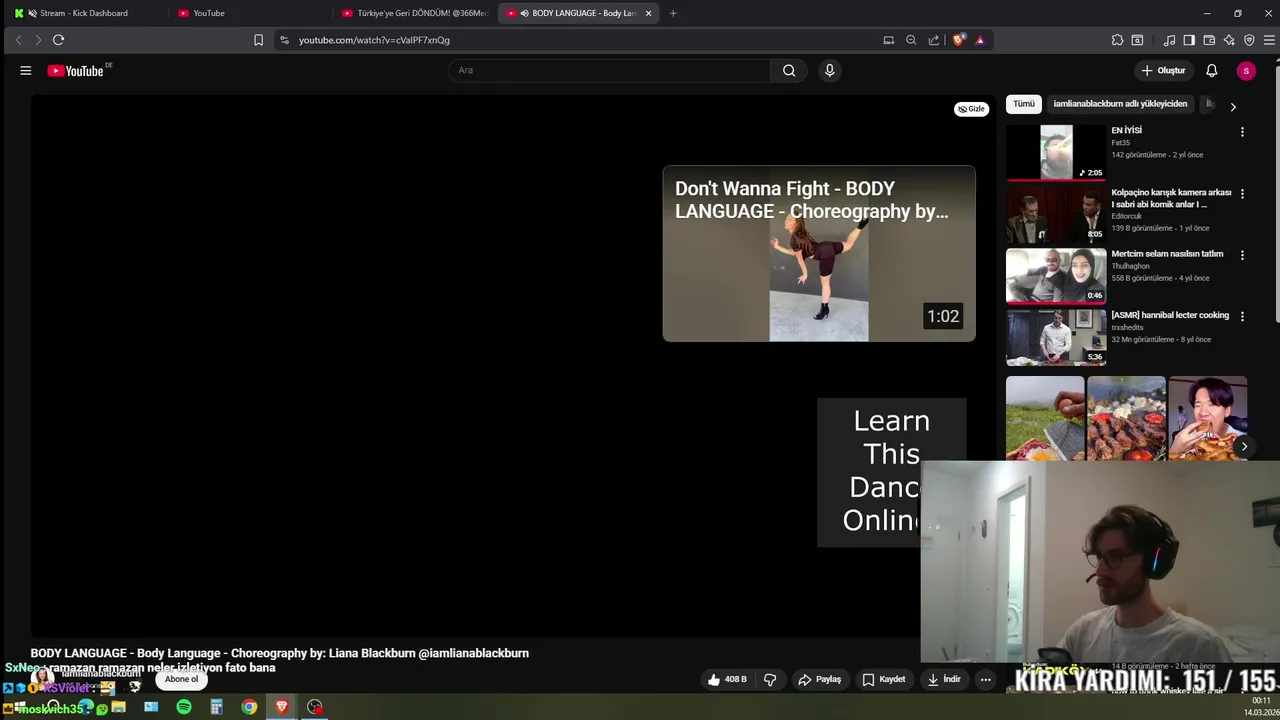Open the EN İYİSİ video thumbnail

pyautogui.click(x=1056, y=152)
